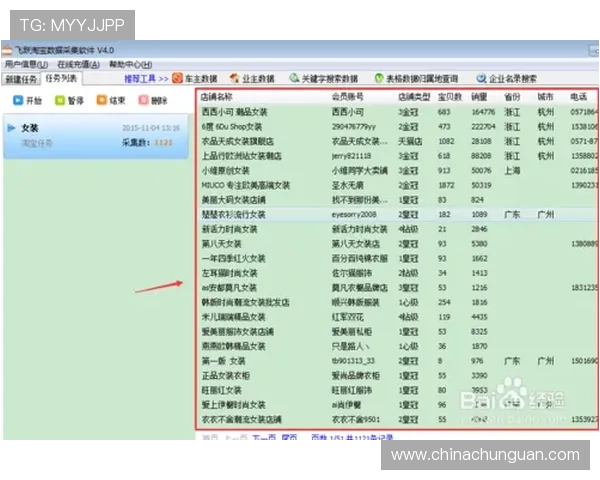
Task: Click the sales value 164776
Action: coord(483,112)
